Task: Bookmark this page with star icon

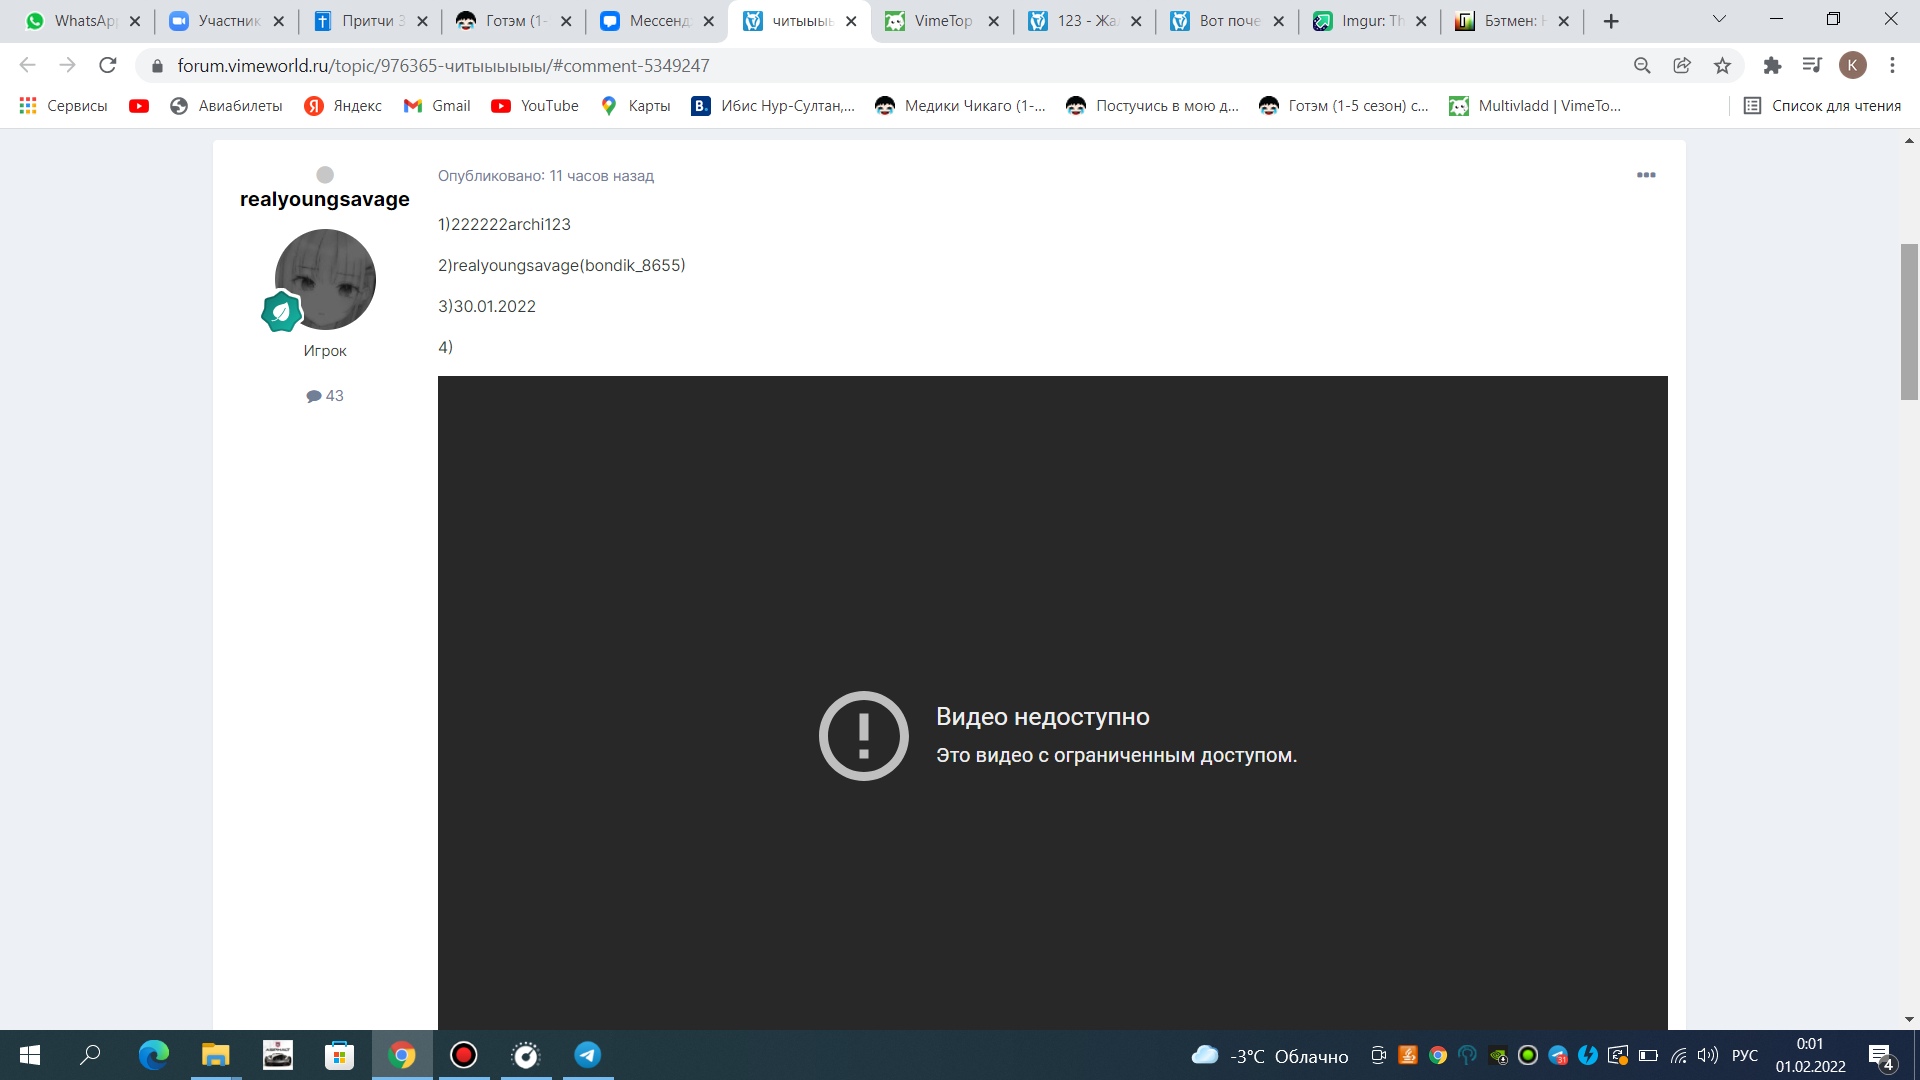Action: click(1722, 65)
